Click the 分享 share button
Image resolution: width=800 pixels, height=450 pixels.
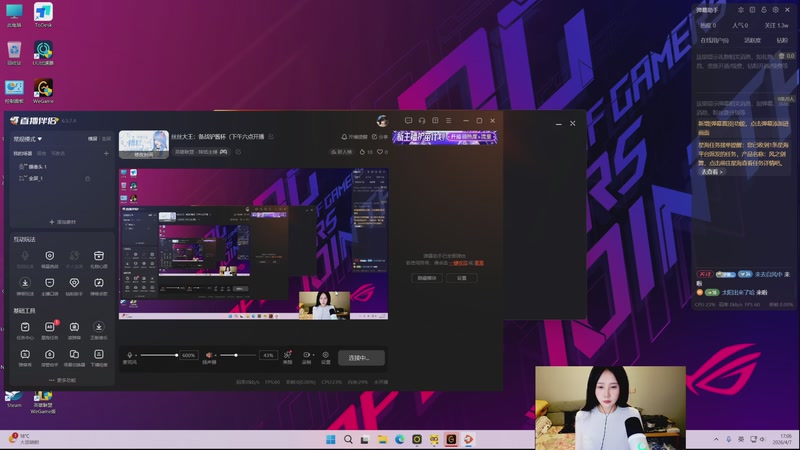(x=380, y=137)
